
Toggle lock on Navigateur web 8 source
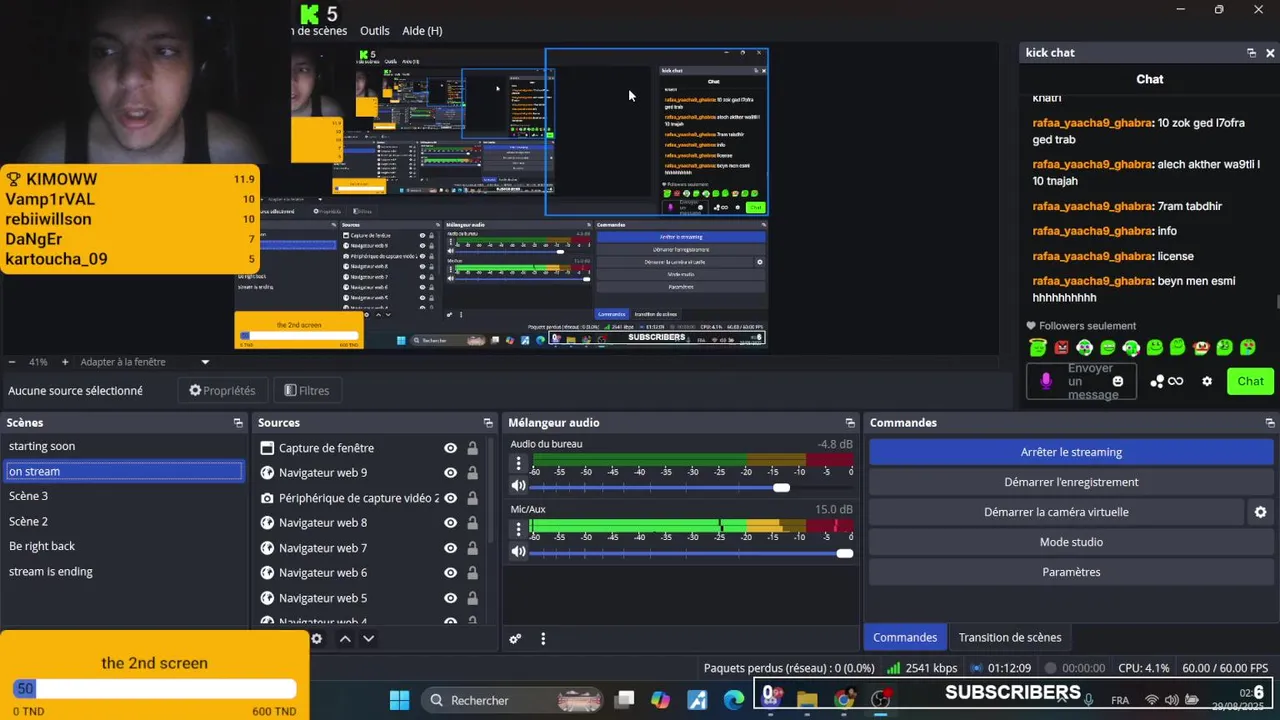pyautogui.click(x=472, y=523)
